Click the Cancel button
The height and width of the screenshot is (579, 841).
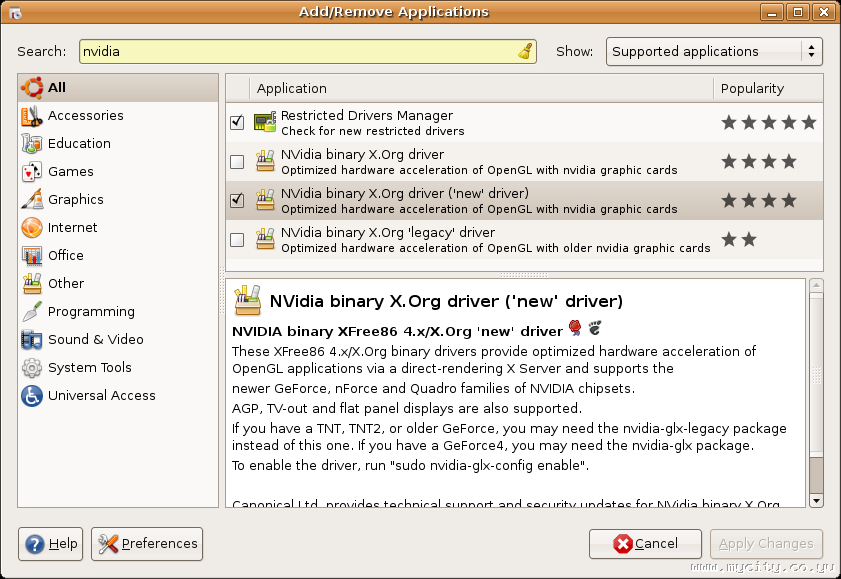645,544
